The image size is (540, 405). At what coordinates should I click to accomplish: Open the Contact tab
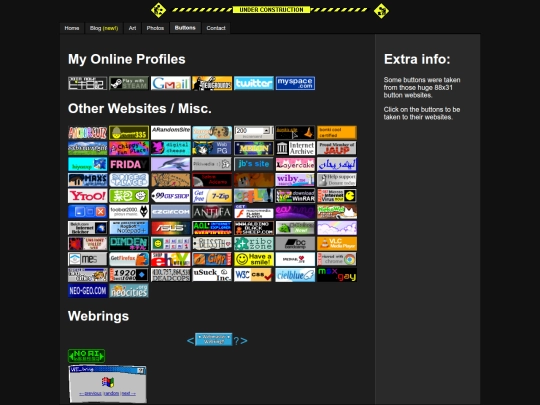216,28
